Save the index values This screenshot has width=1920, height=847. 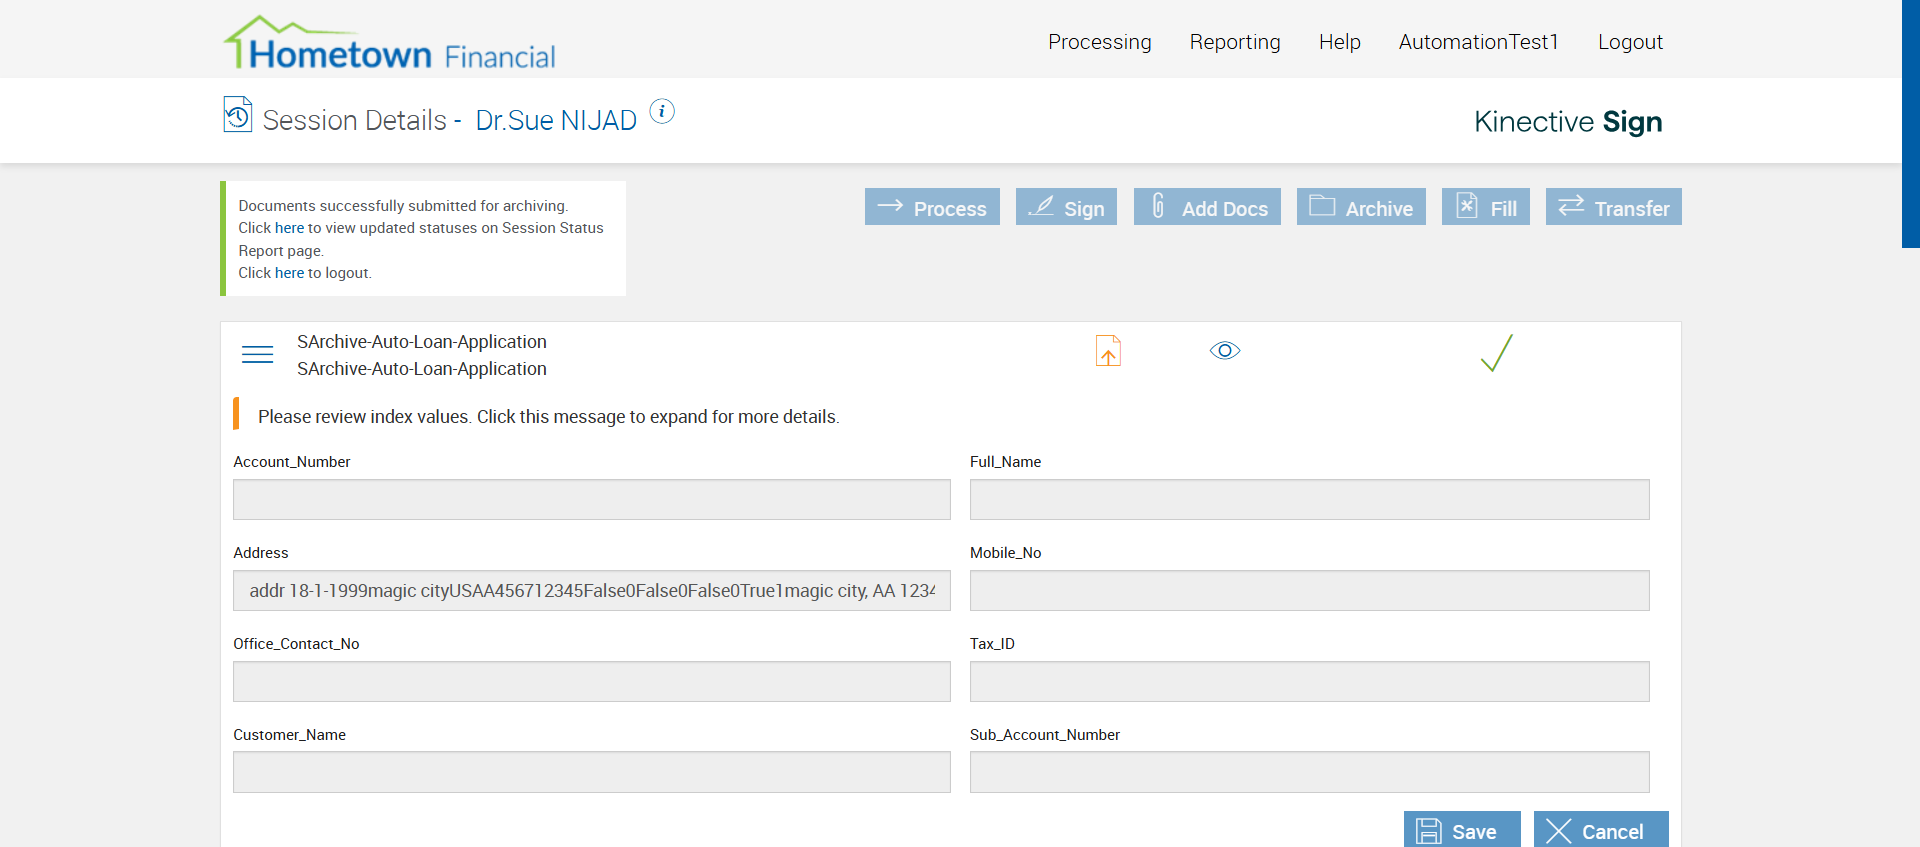point(1461,831)
